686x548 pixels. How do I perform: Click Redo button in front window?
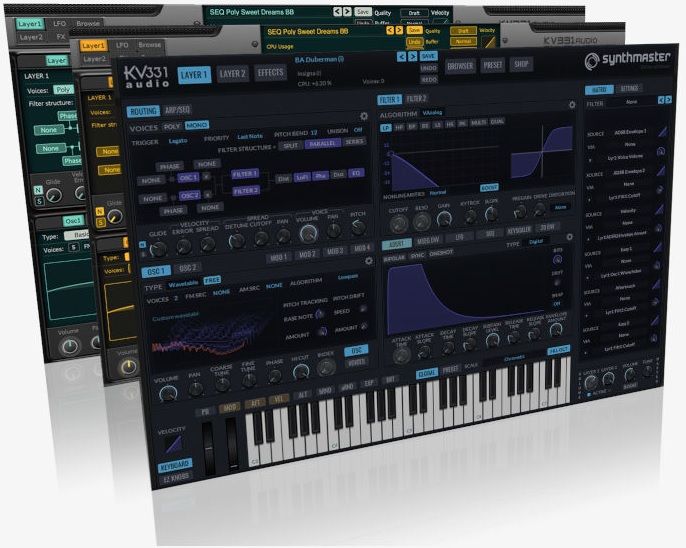[429, 79]
